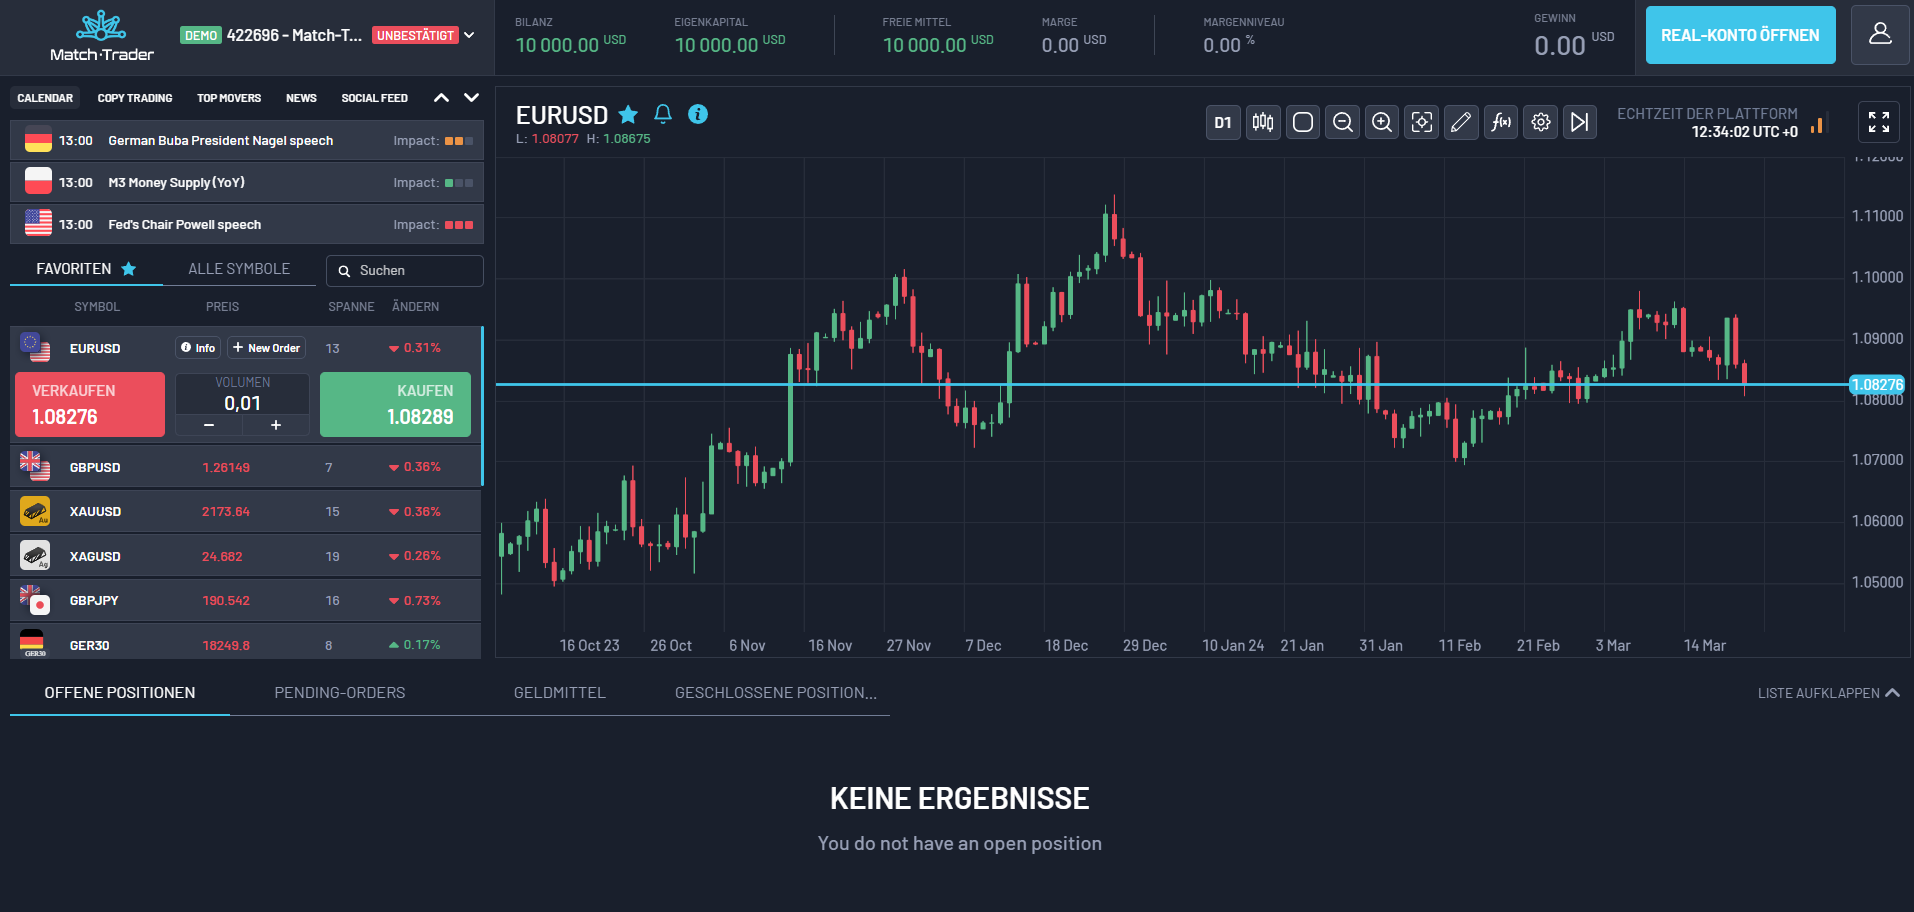This screenshot has height=912, width=1914.
Task: Switch to News tab
Action: (301, 98)
